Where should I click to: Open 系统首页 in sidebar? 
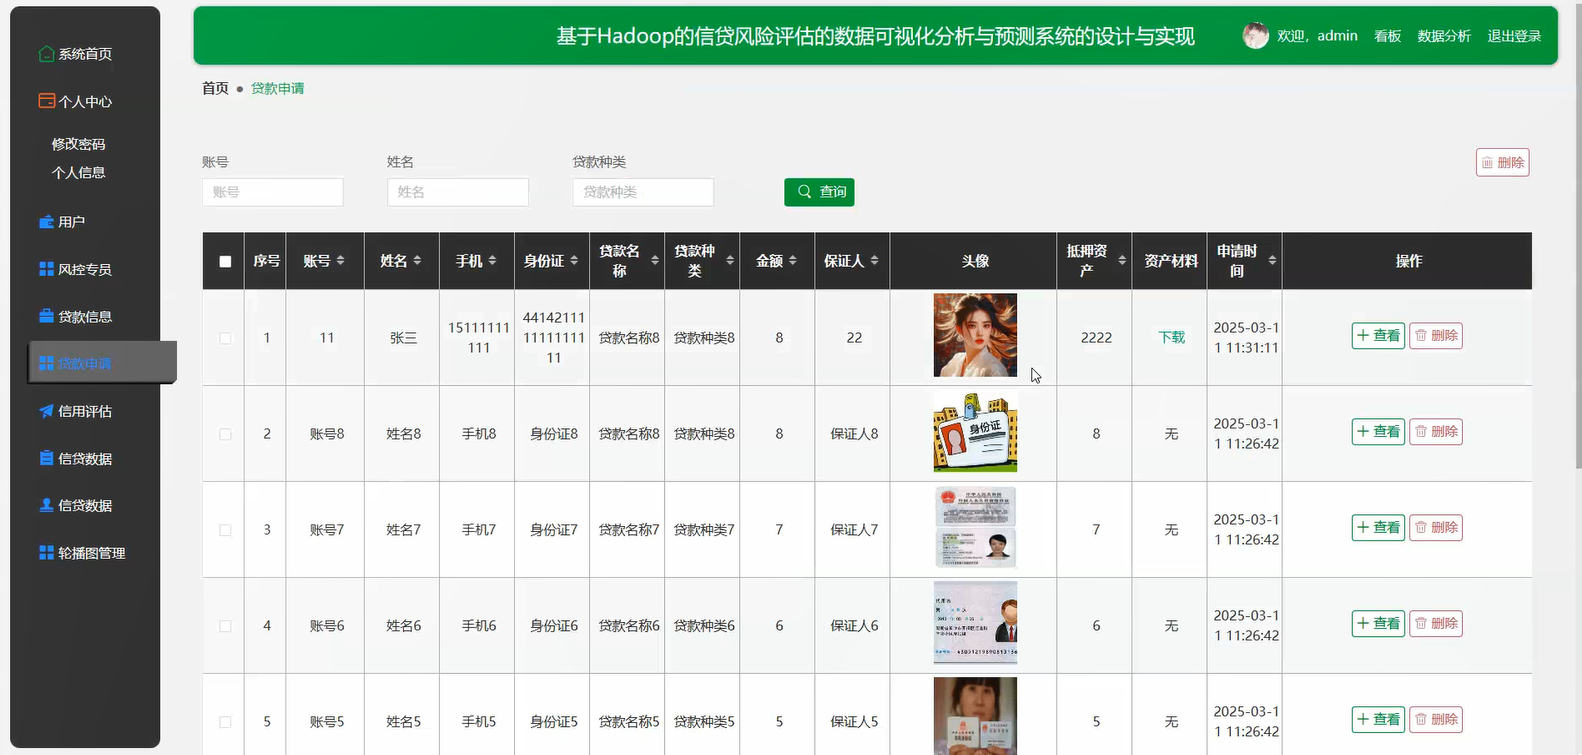click(85, 53)
